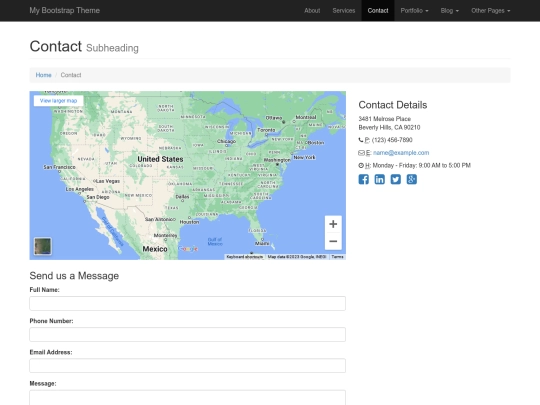The width and height of the screenshot is (540, 405).
Task: Go to the About page
Action: coord(312,11)
